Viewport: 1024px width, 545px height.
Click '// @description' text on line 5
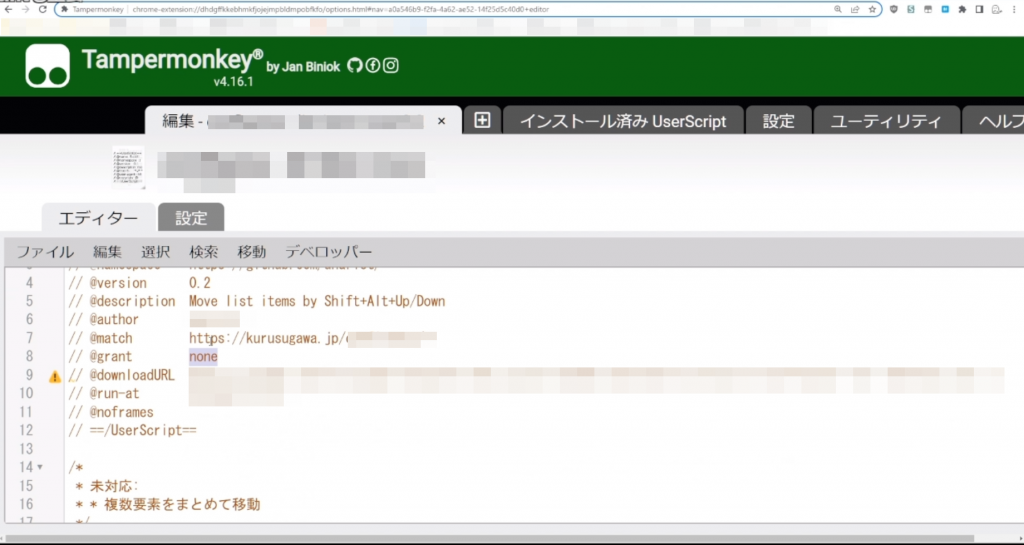(x=121, y=302)
